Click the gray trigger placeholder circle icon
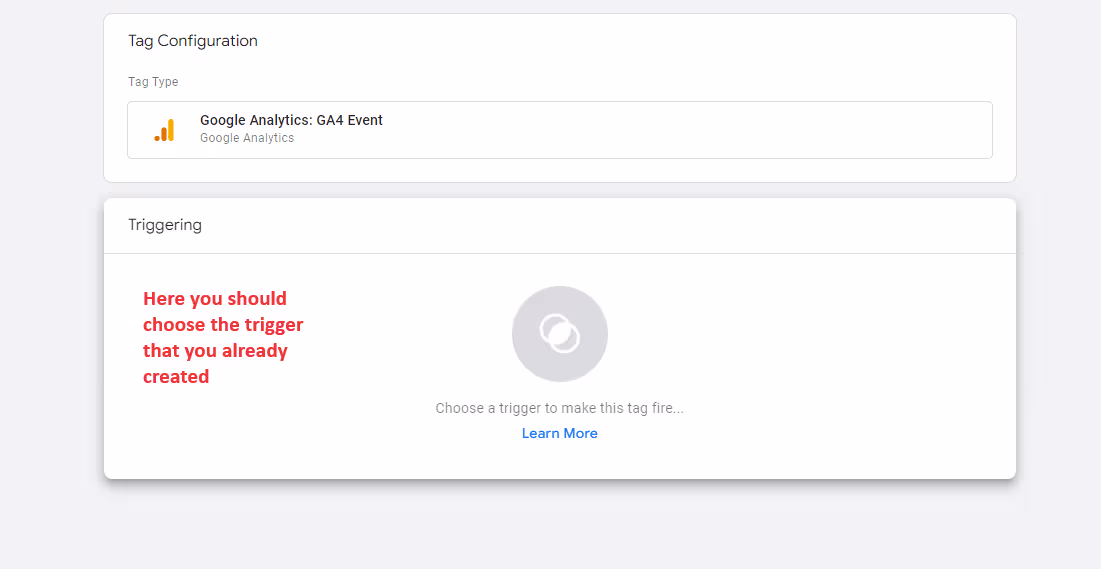 coord(560,334)
